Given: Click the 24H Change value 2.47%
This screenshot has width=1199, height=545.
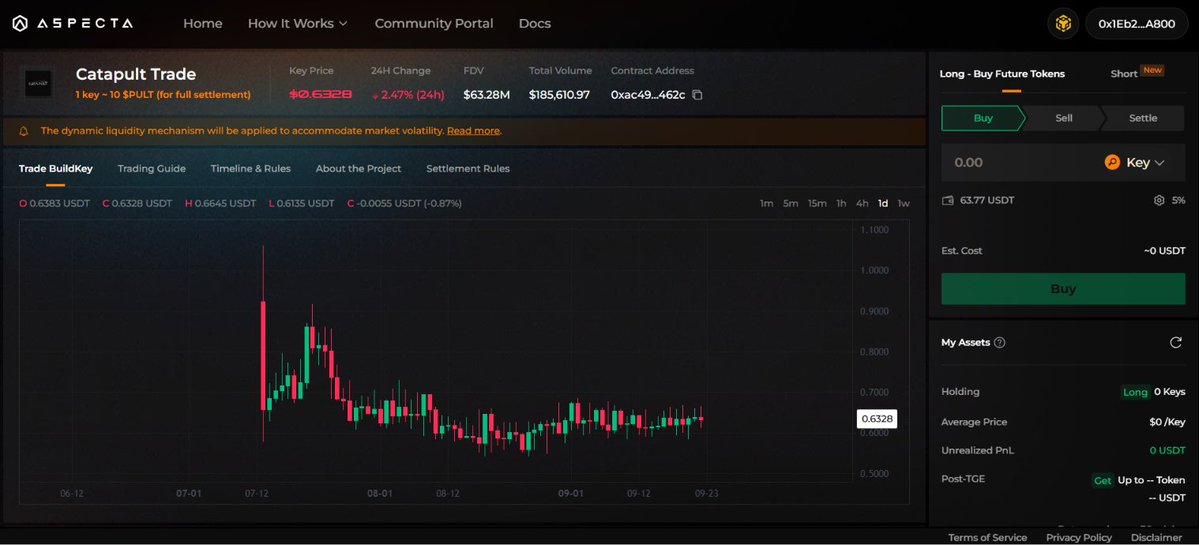Looking at the screenshot, I should pos(407,95).
